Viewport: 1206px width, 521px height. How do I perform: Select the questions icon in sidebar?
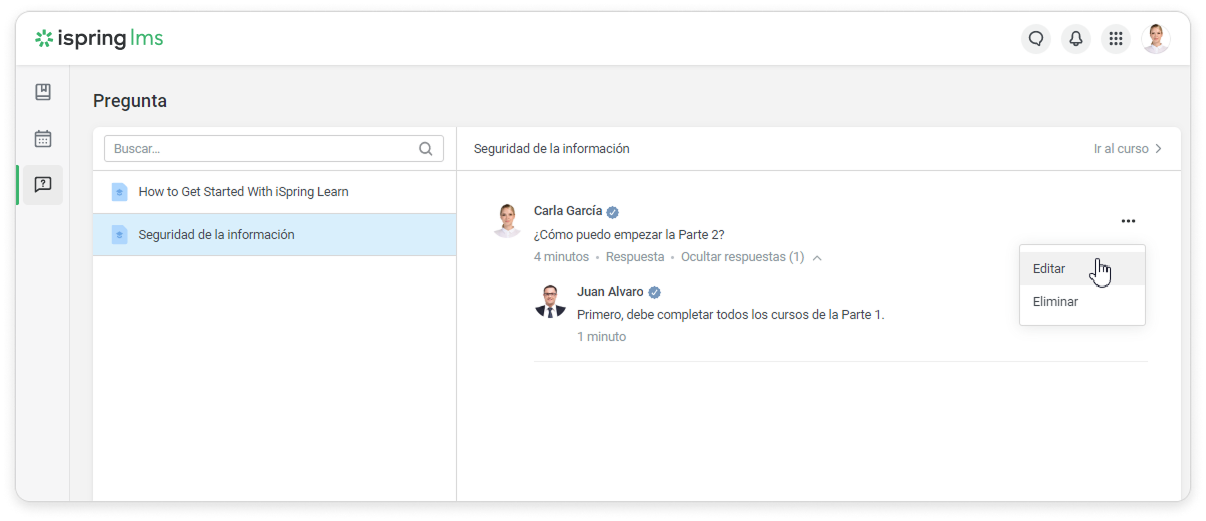(43, 185)
